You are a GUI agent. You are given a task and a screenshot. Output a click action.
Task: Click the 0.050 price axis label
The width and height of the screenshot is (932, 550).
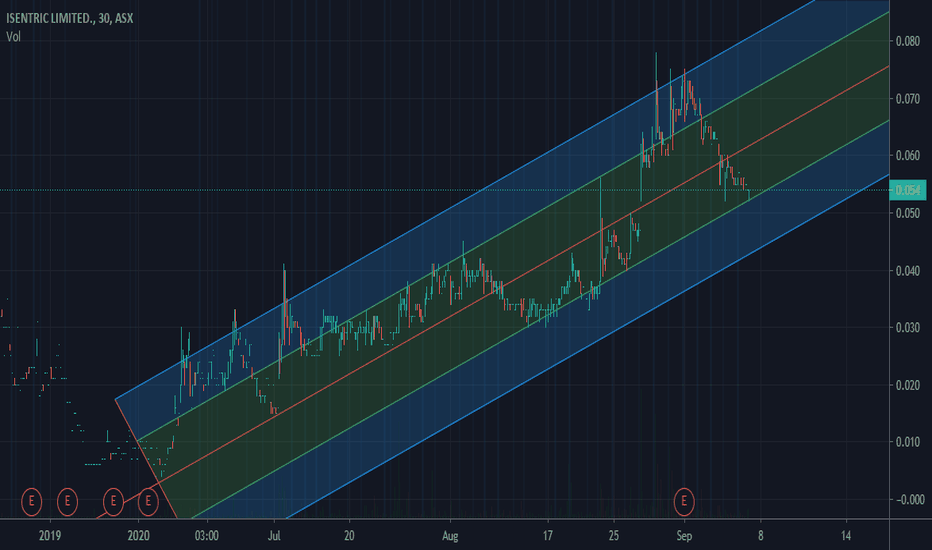[908, 213]
